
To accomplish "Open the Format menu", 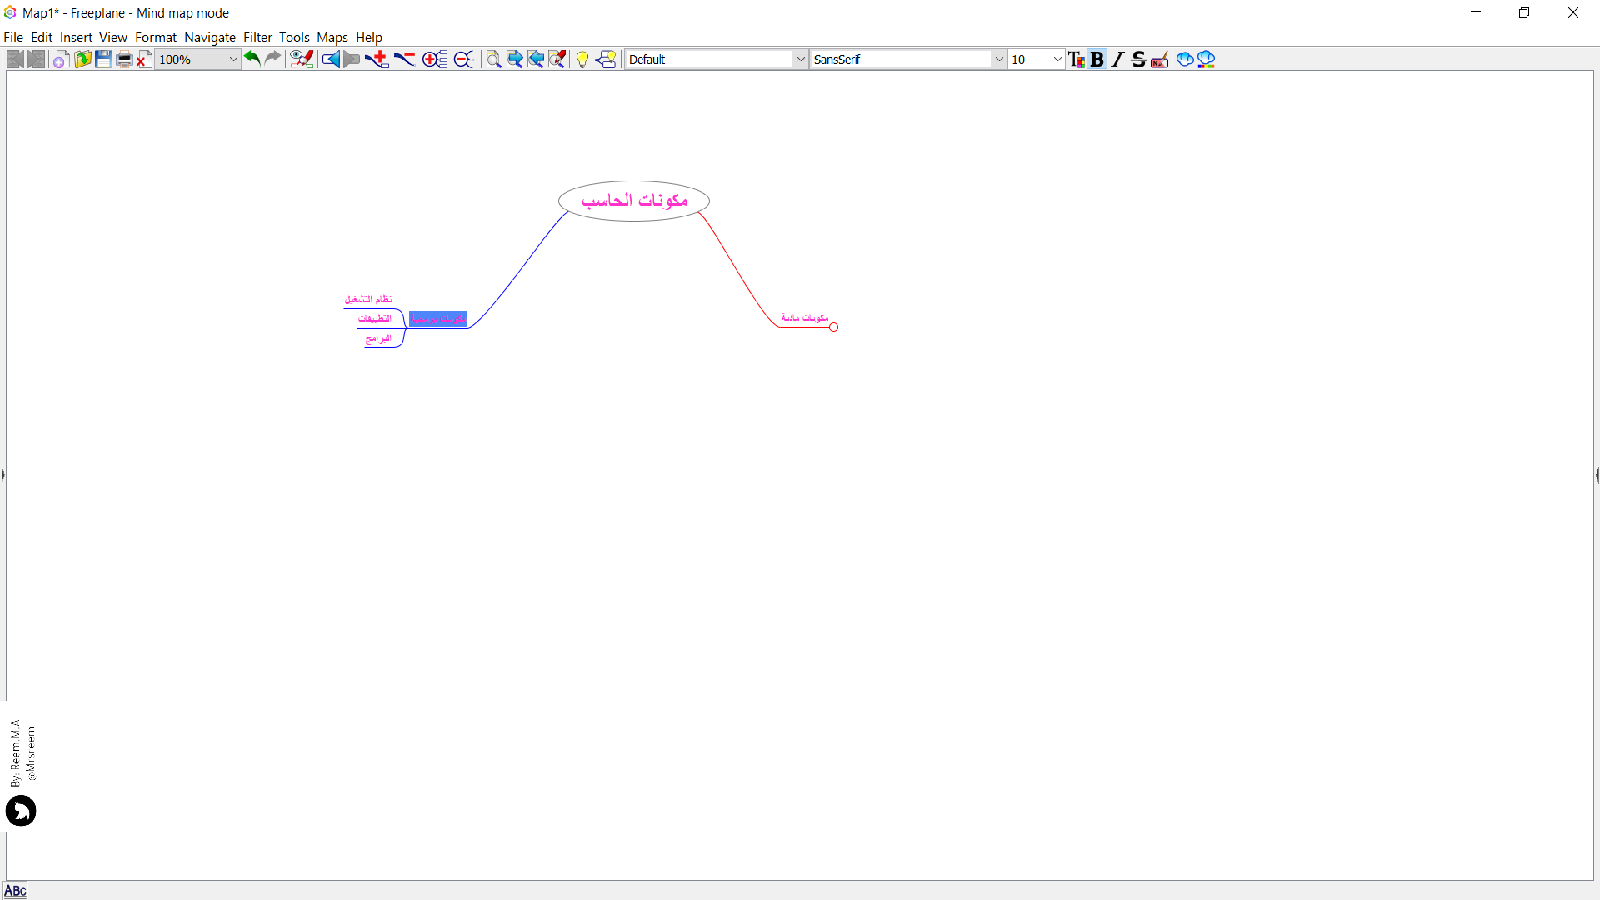I will click(156, 37).
